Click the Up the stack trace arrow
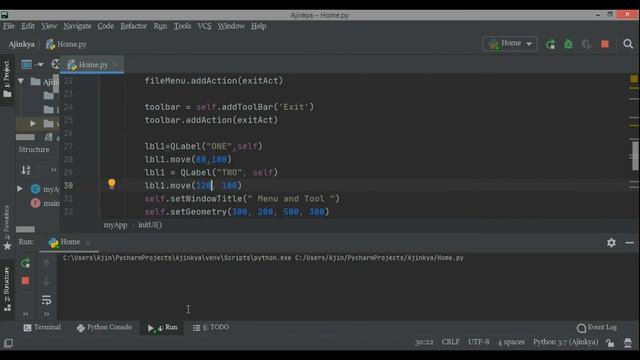 click(x=46, y=264)
